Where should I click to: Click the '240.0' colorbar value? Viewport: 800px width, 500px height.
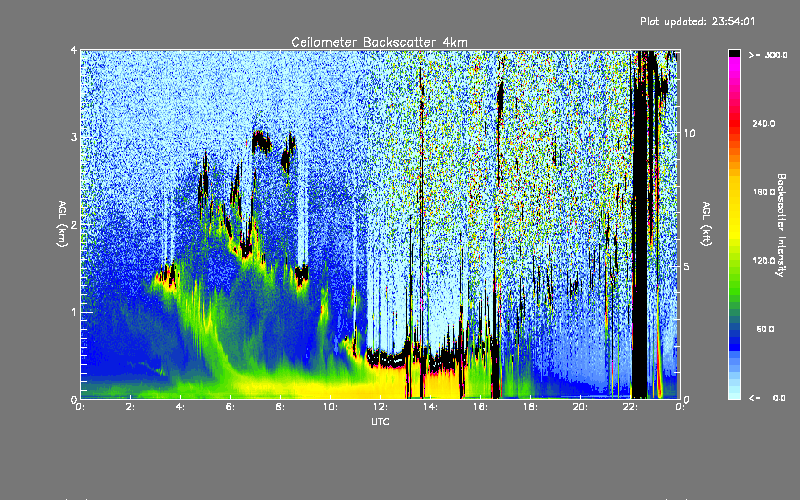(764, 124)
